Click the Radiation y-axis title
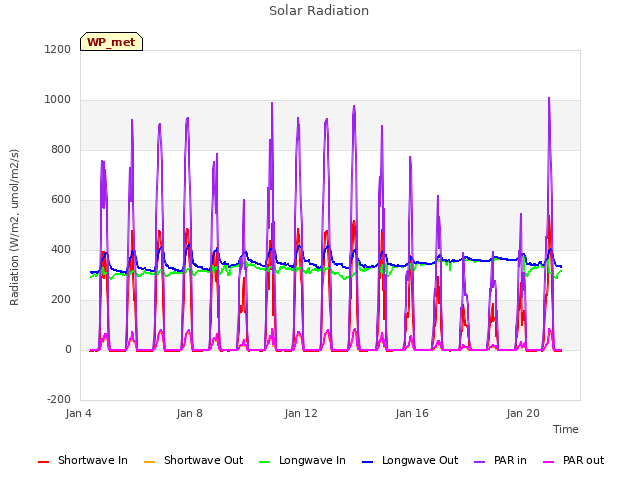The width and height of the screenshot is (640, 480). 14,227
